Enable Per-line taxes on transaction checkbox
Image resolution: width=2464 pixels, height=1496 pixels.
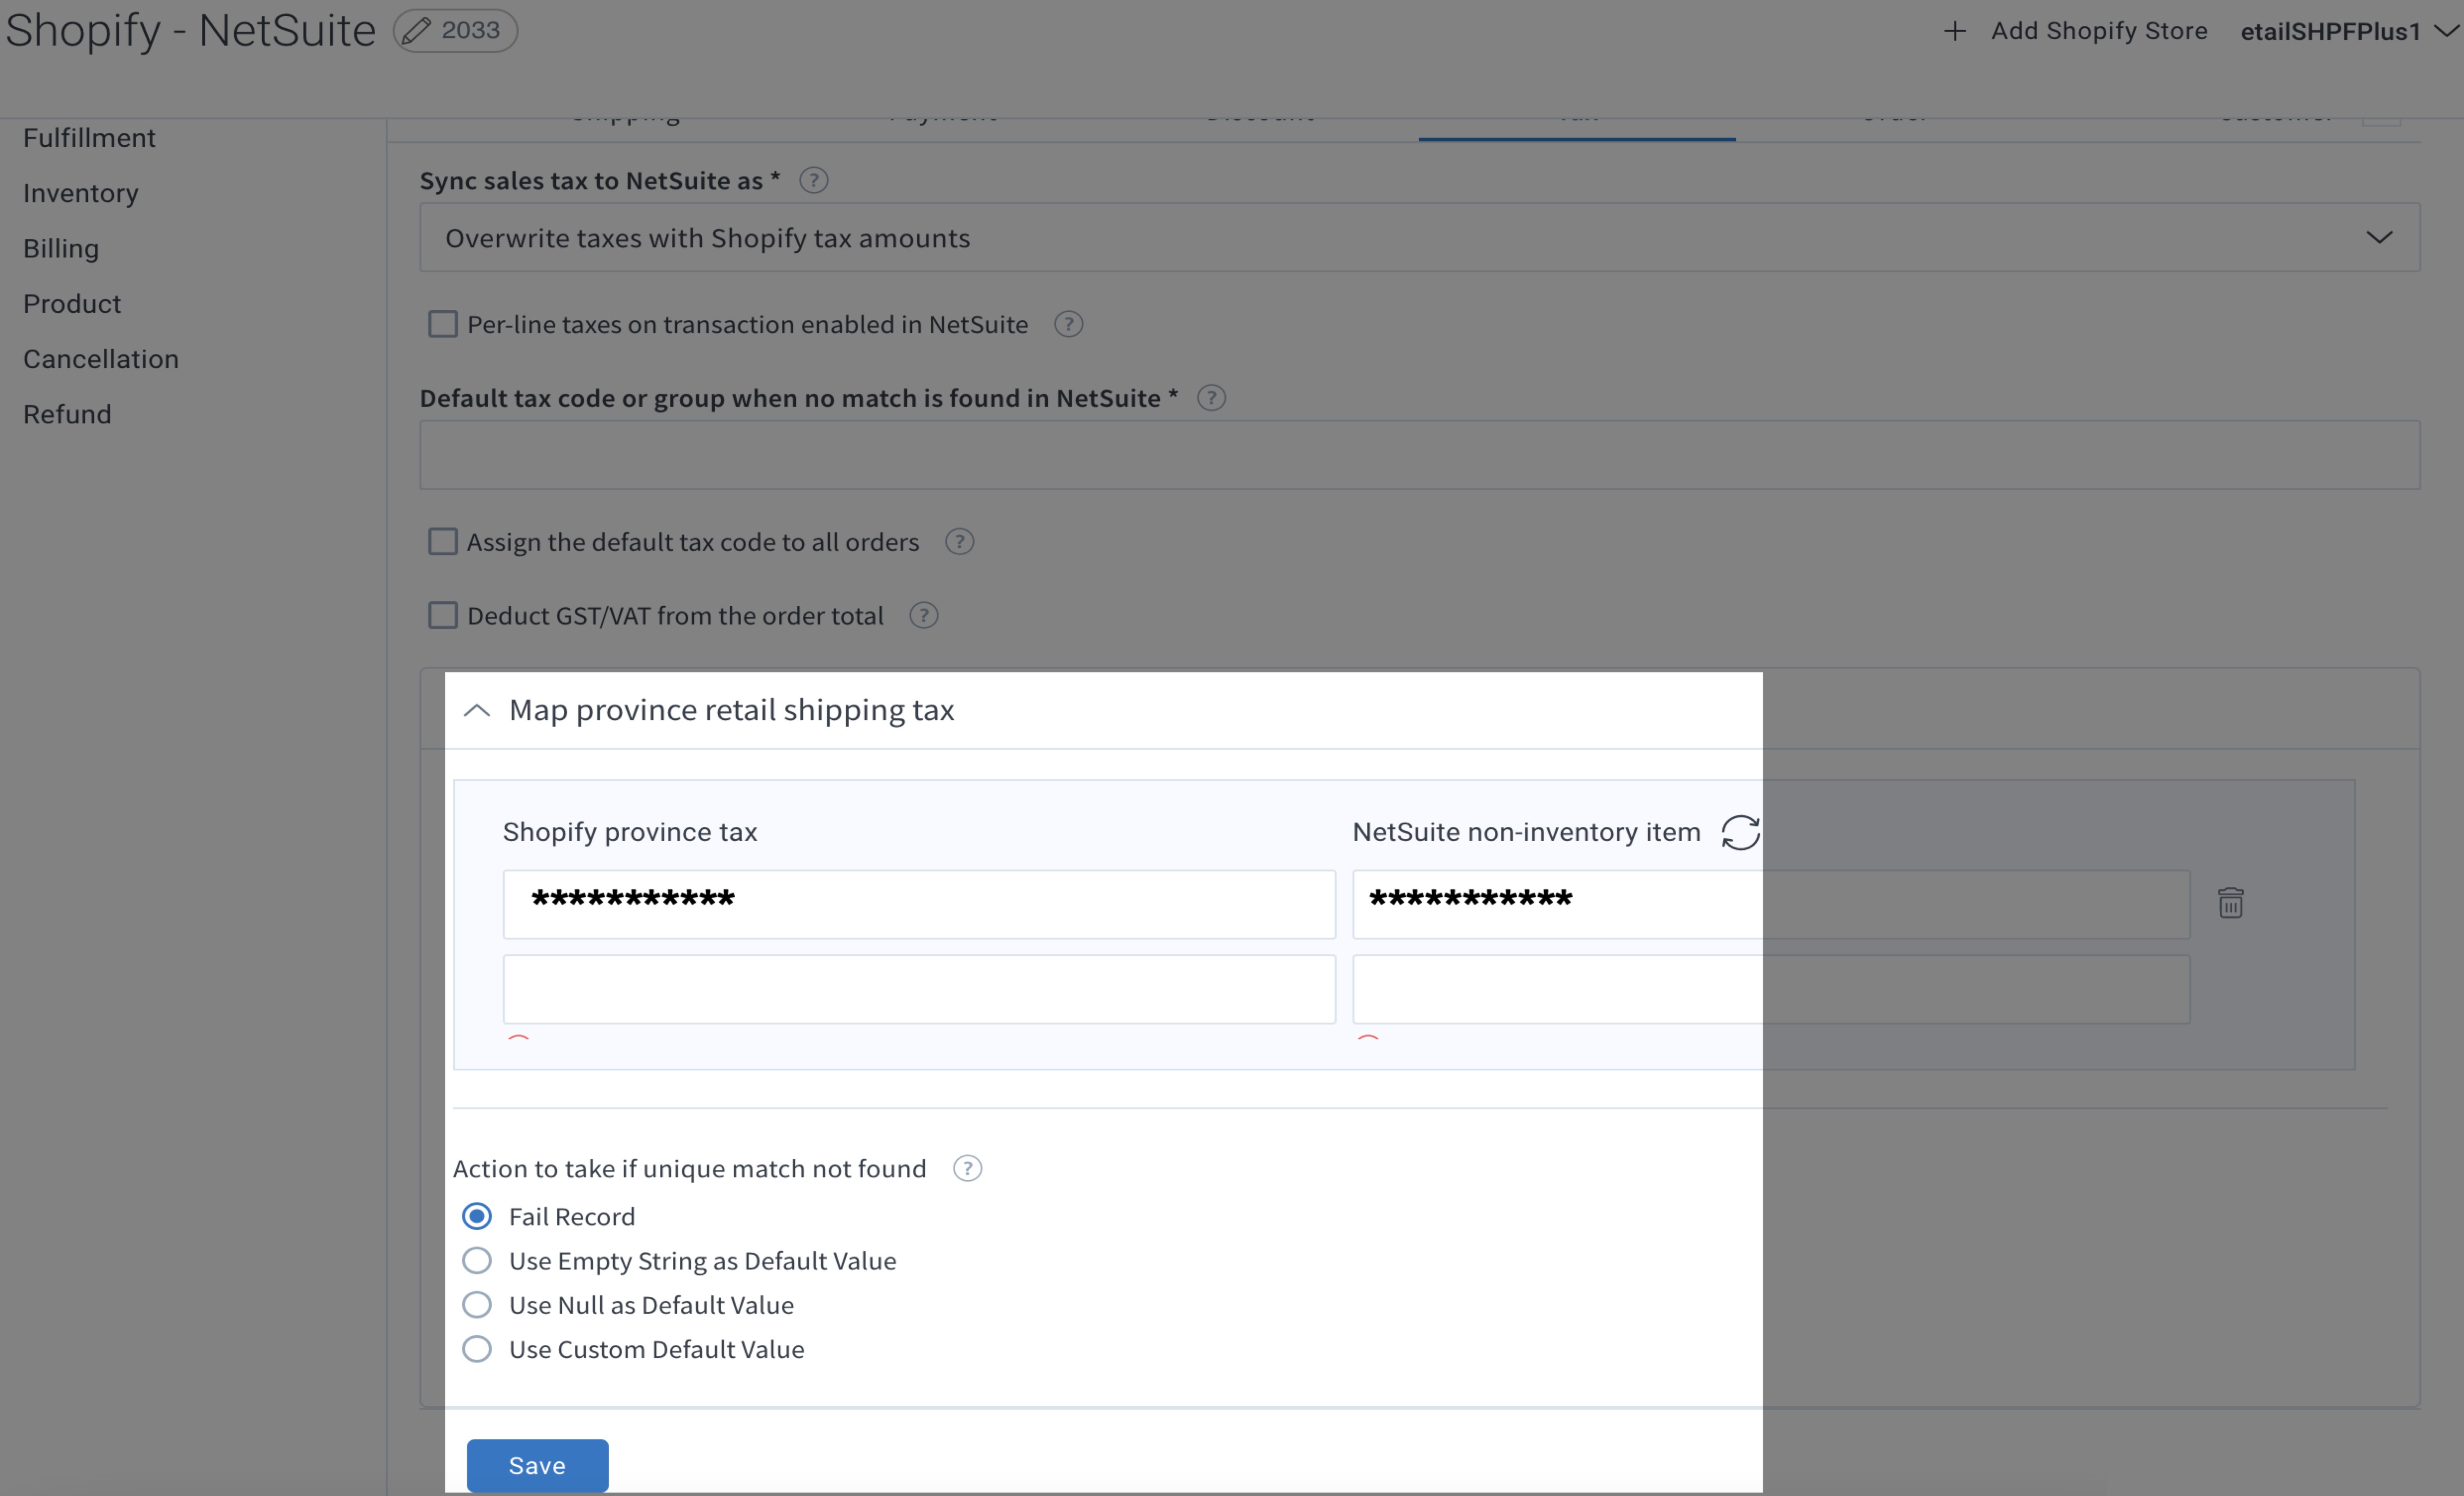[x=443, y=324]
